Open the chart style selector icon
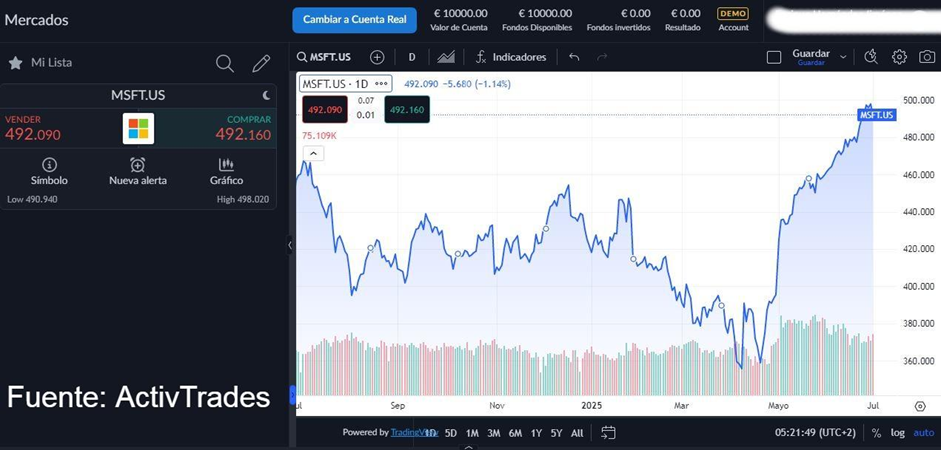 point(446,57)
